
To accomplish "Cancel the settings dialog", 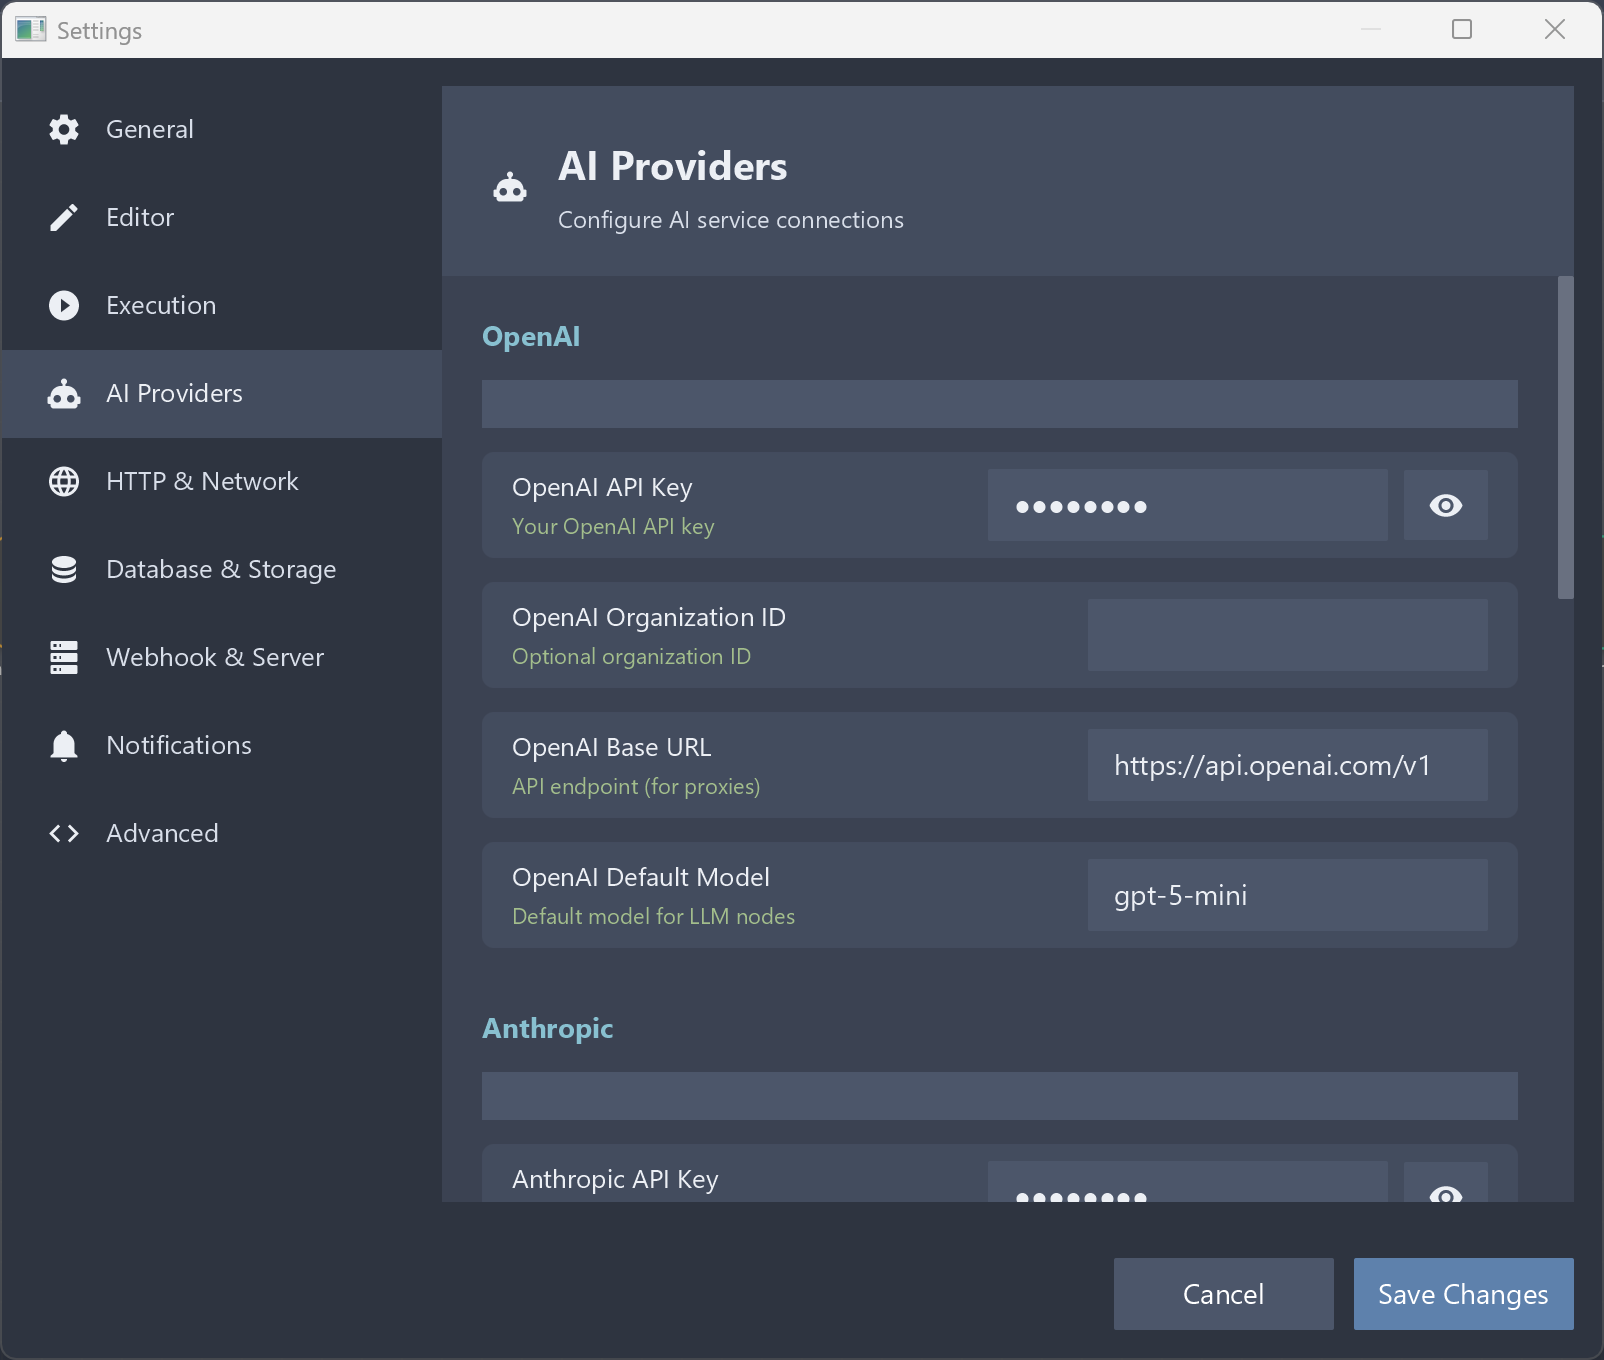I will (x=1223, y=1294).
